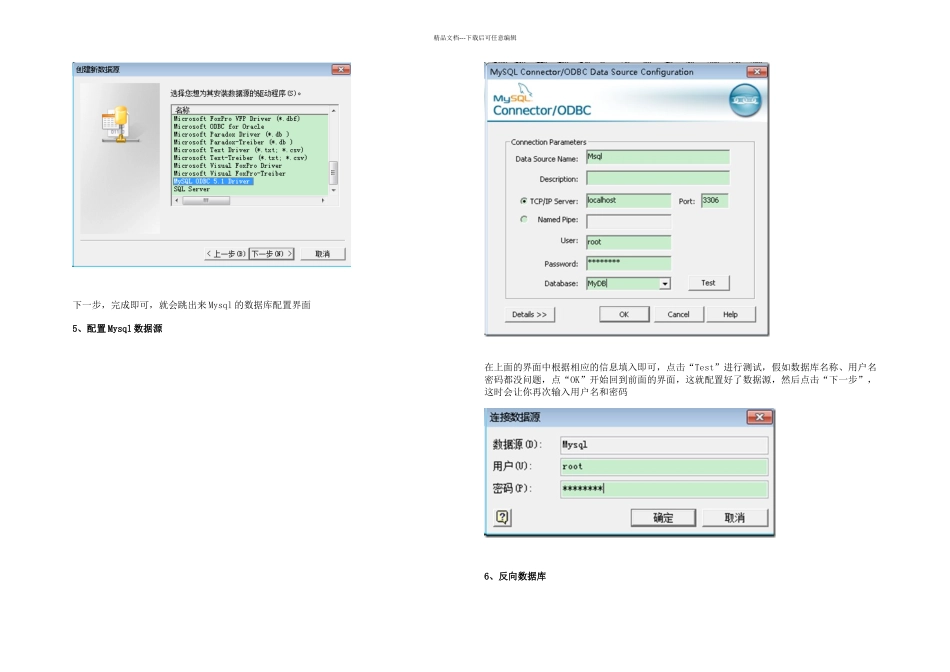950x672 pixels.
Task: Click the Named Pipe text field
Action: tap(628, 221)
